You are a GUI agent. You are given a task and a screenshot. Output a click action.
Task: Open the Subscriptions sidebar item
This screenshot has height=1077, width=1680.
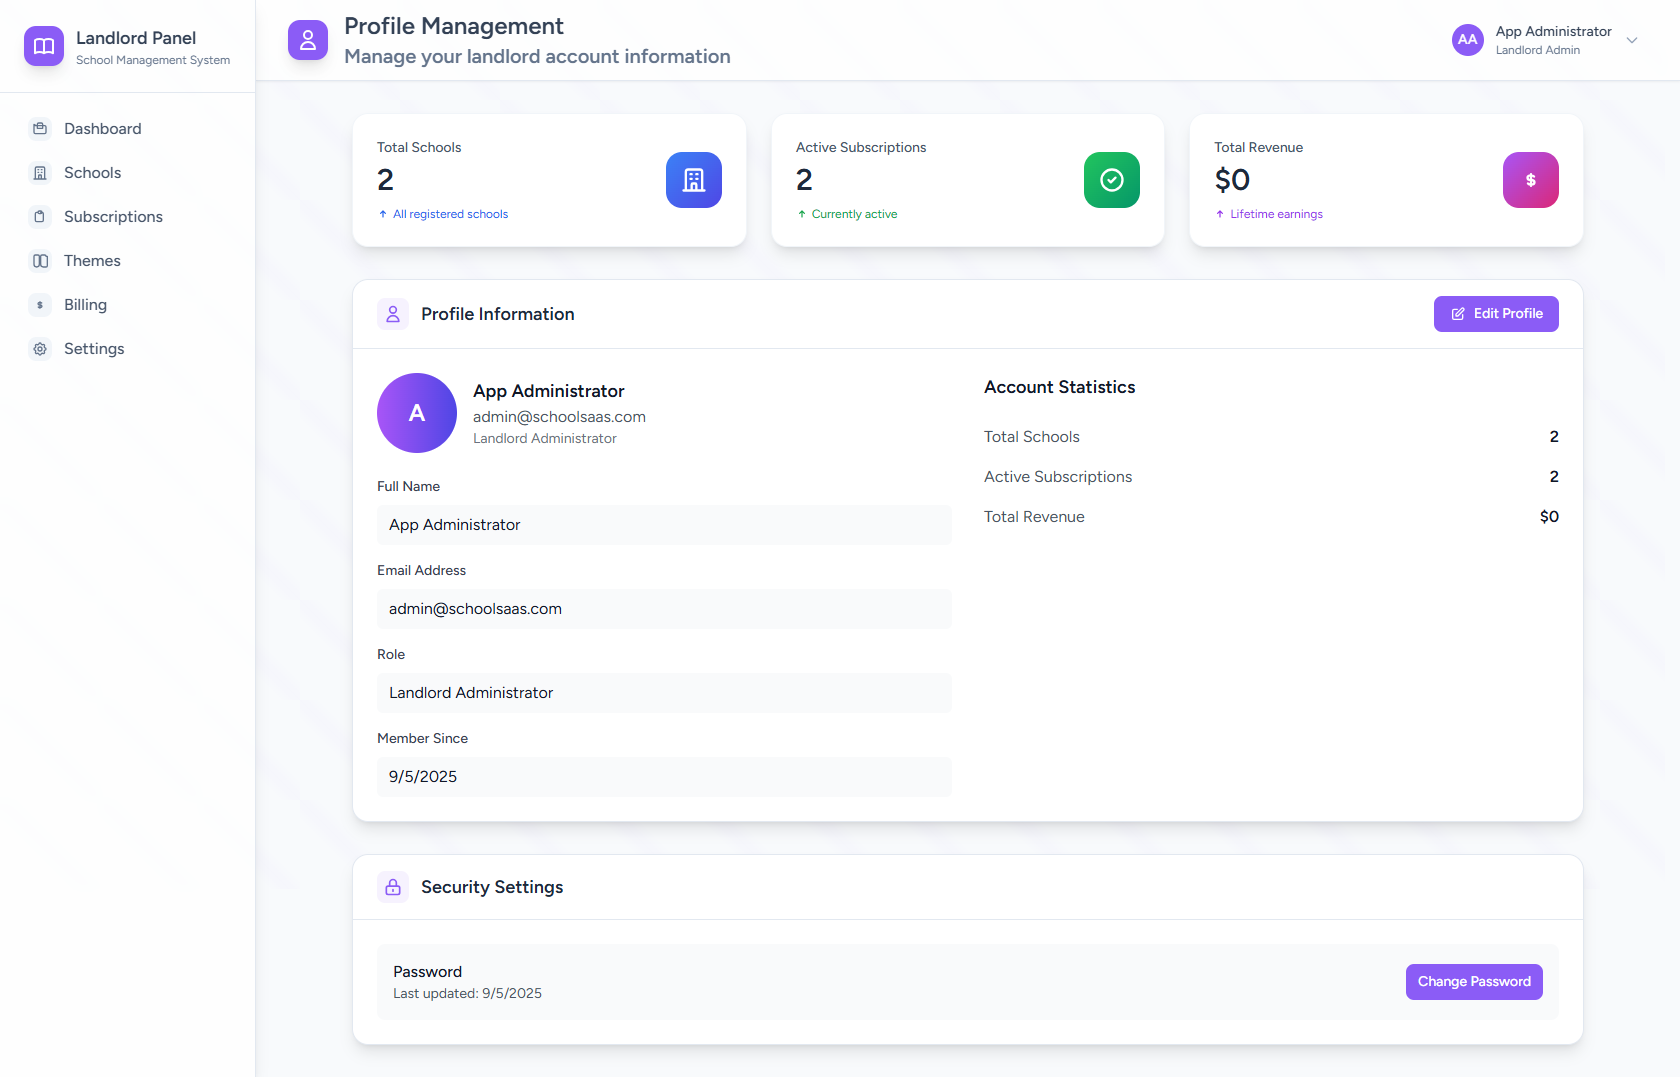(x=113, y=217)
